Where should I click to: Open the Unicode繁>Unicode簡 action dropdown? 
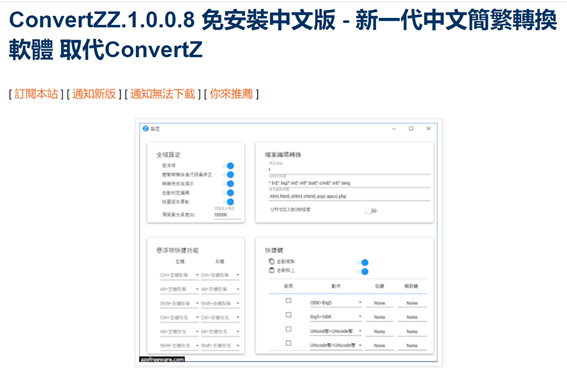336,345
